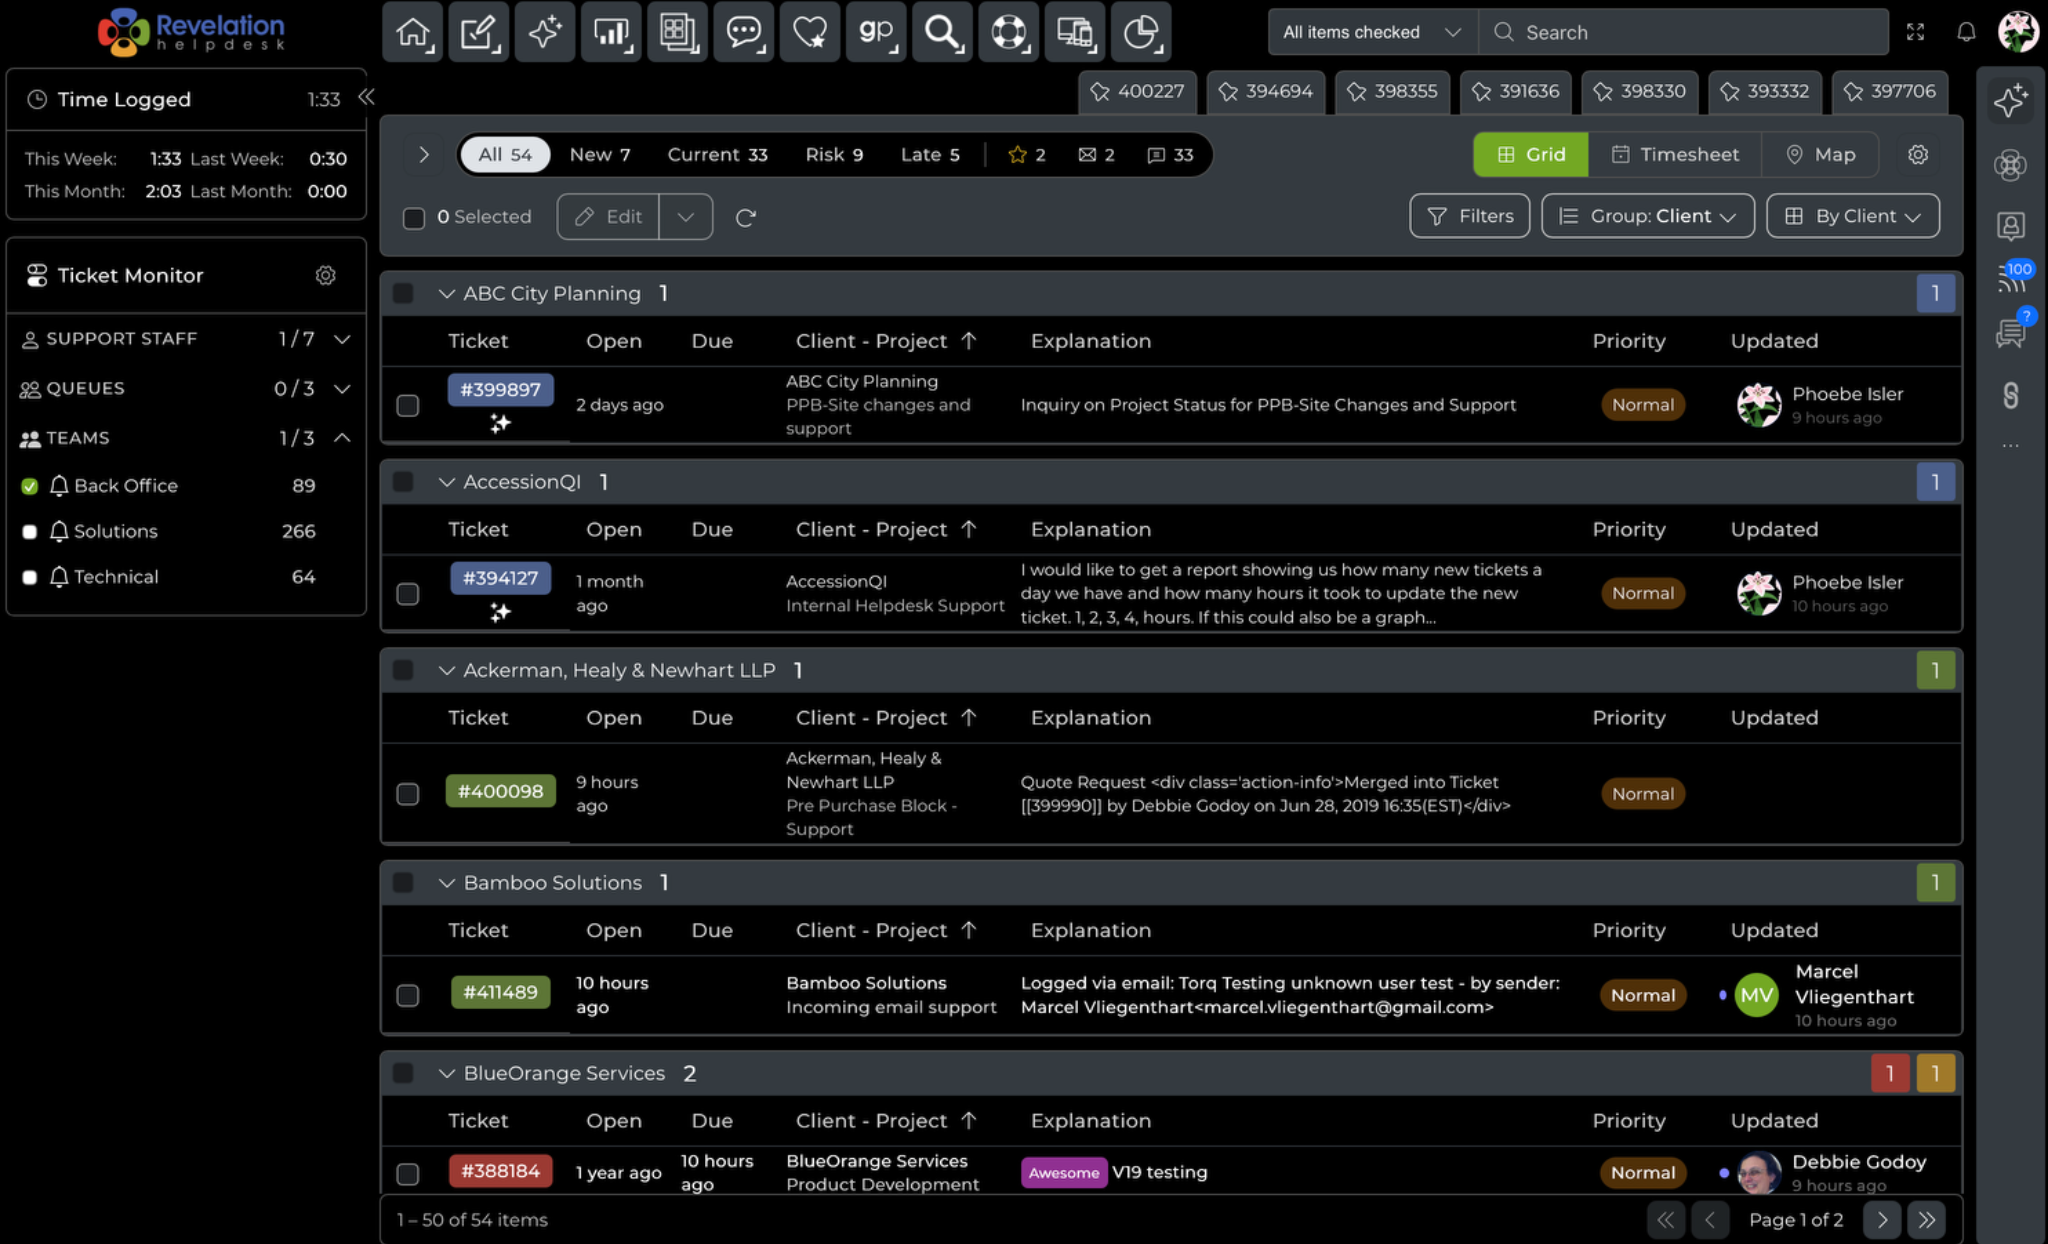
Task: Check the Solutions team checkbox
Action: pyautogui.click(x=30, y=532)
